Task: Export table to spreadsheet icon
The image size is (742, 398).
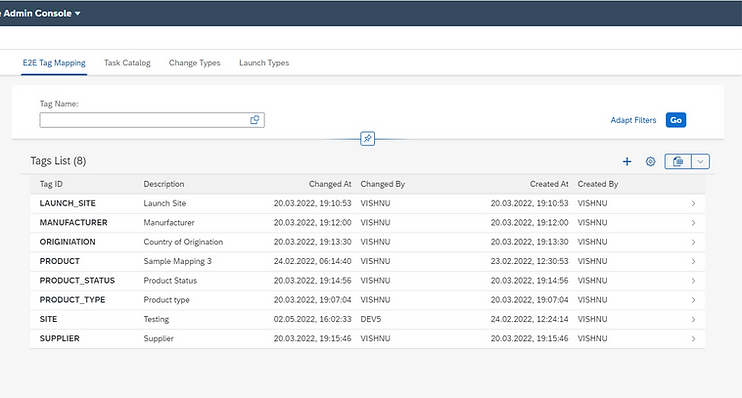Action: [678, 161]
